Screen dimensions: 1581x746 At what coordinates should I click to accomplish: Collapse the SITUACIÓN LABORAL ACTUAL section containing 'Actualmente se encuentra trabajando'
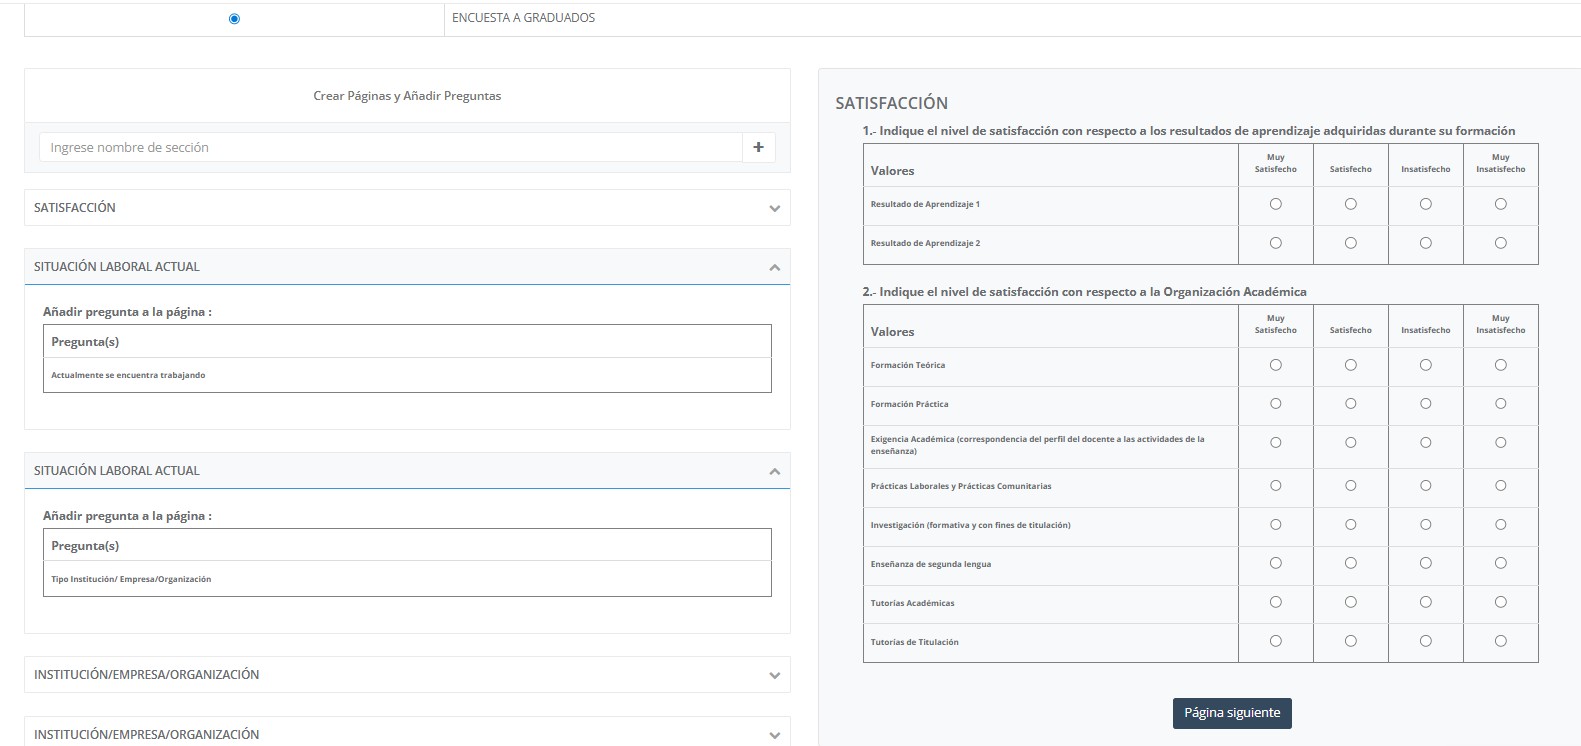(774, 267)
